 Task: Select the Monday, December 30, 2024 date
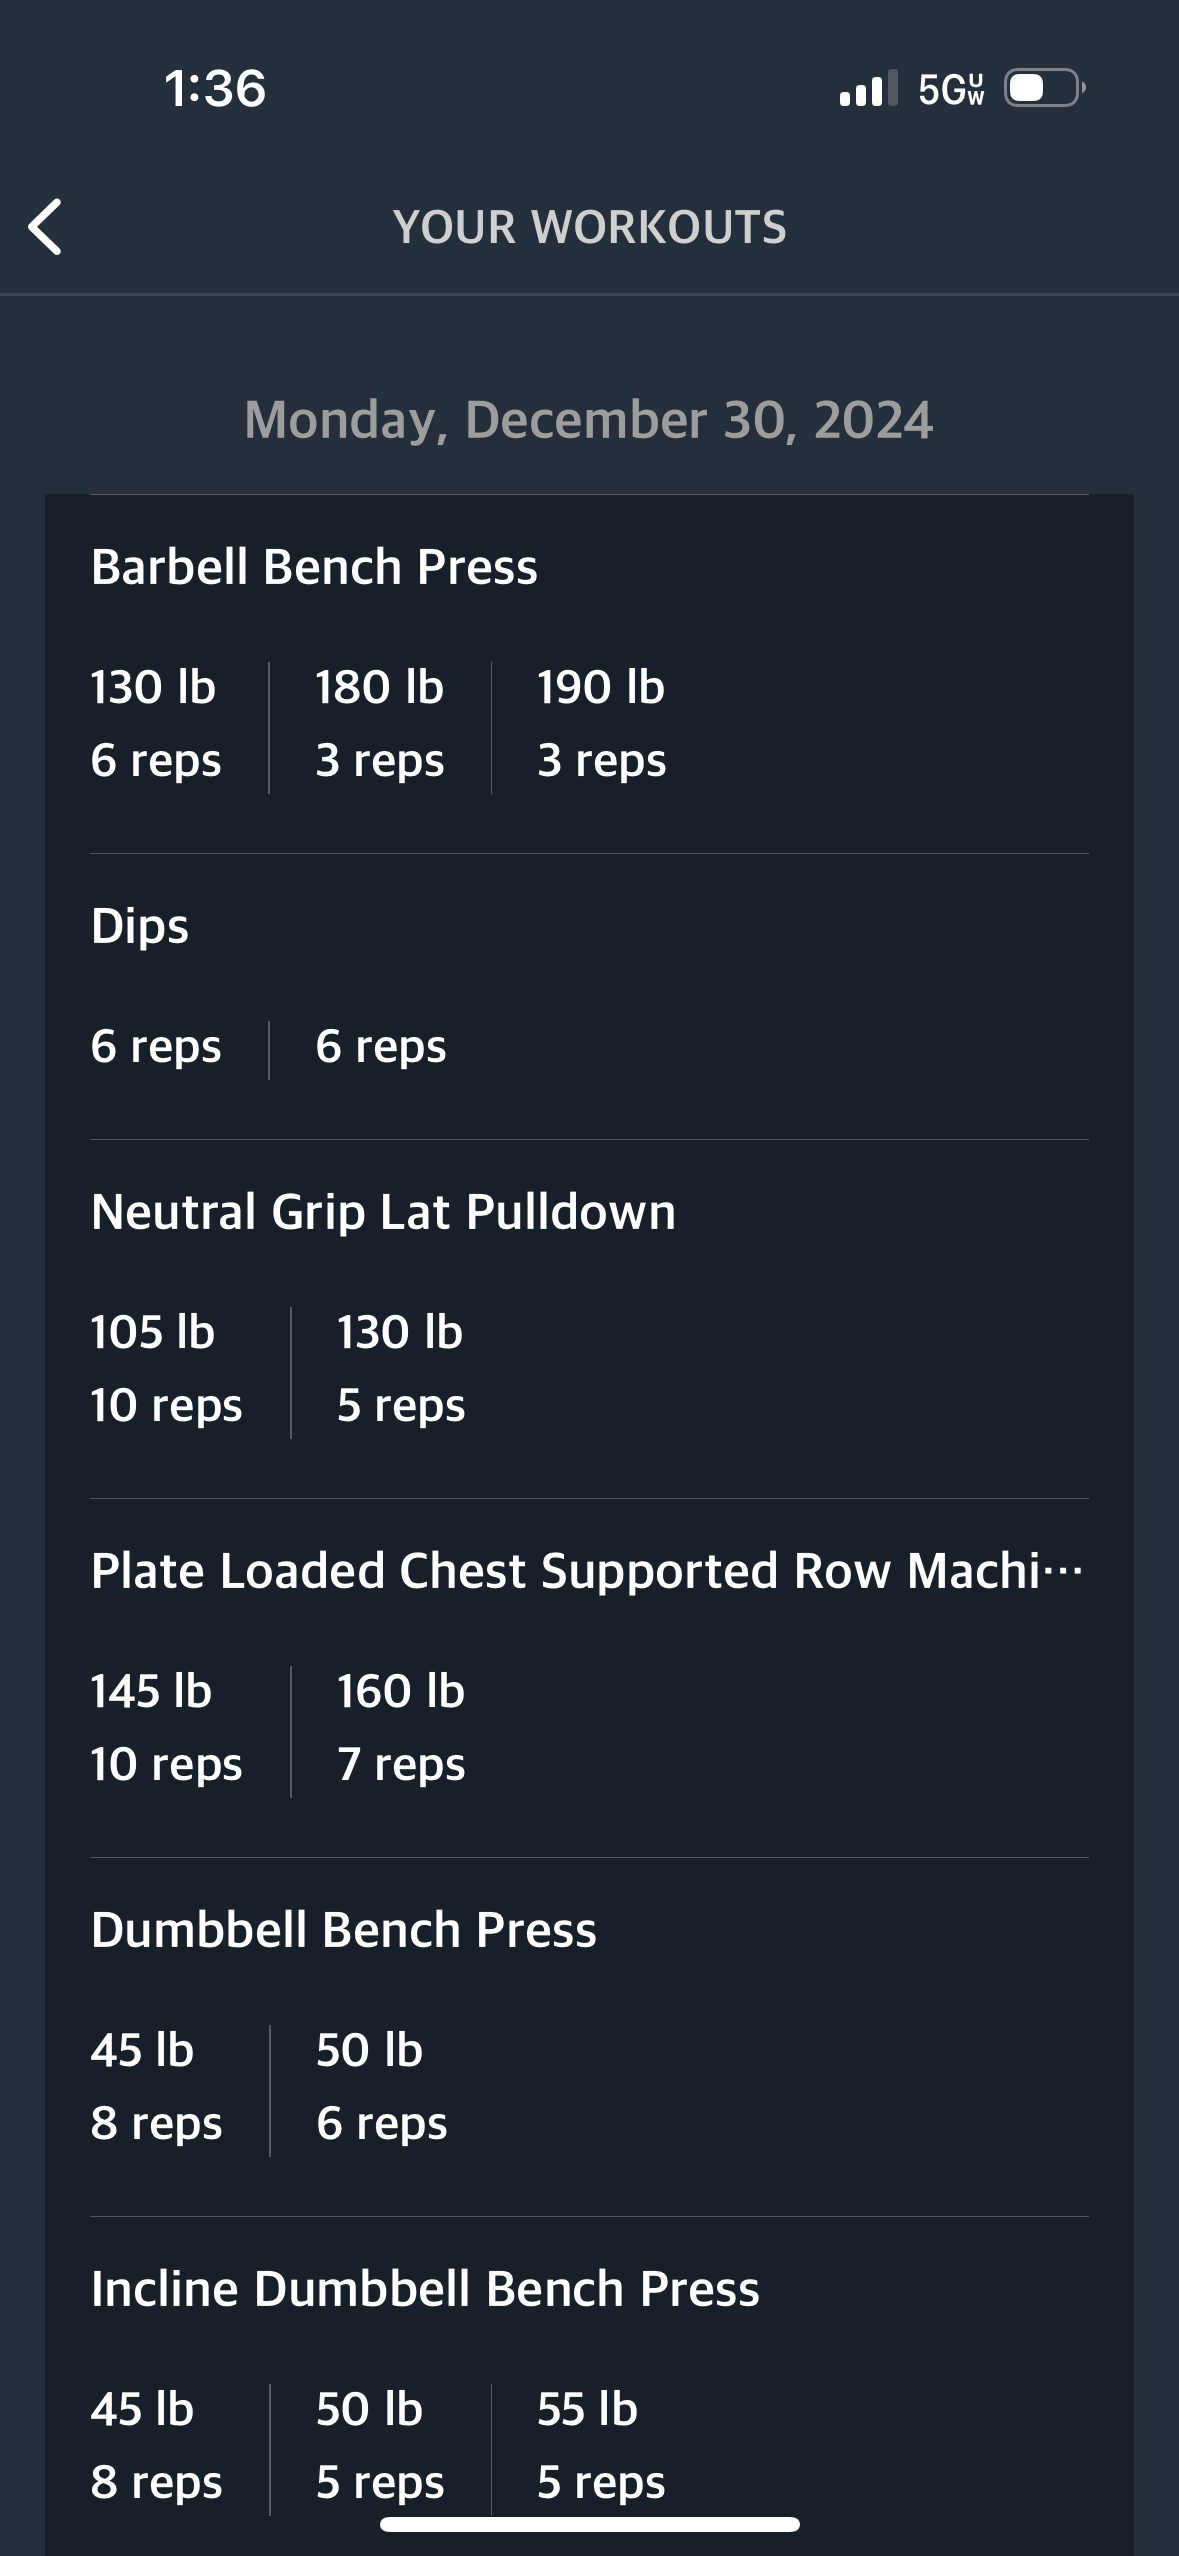(589, 420)
